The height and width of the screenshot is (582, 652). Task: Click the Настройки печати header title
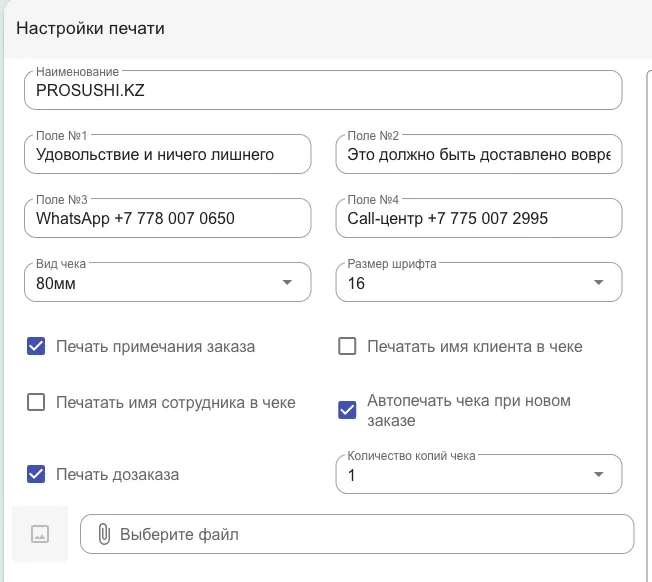pyautogui.click(x=90, y=28)
